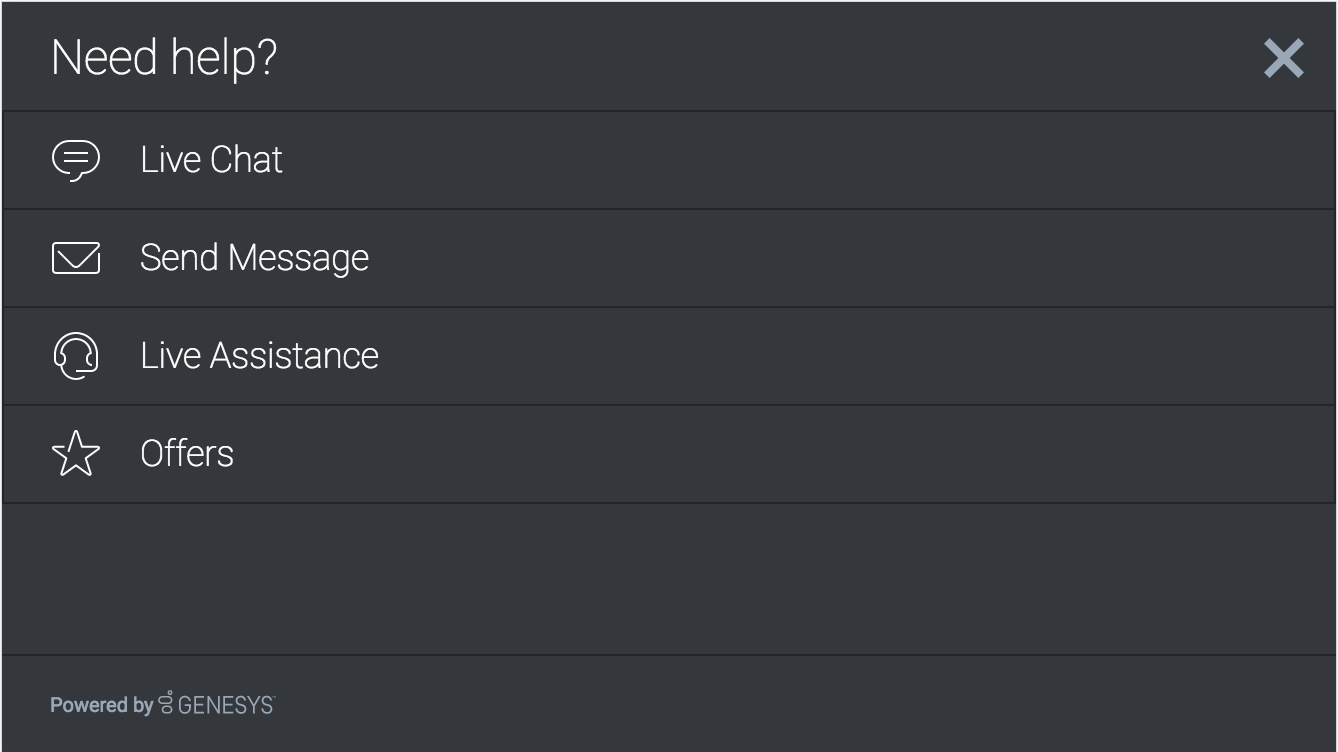Follow the GENESYS brand name link
Image resolution: width=1338 pixels, height=752 pixels.
click(x=225, y=705)
